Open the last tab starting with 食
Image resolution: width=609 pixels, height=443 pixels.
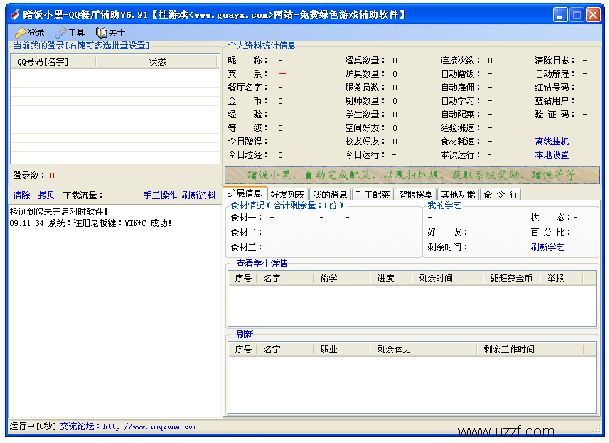(x=500, y=195)
